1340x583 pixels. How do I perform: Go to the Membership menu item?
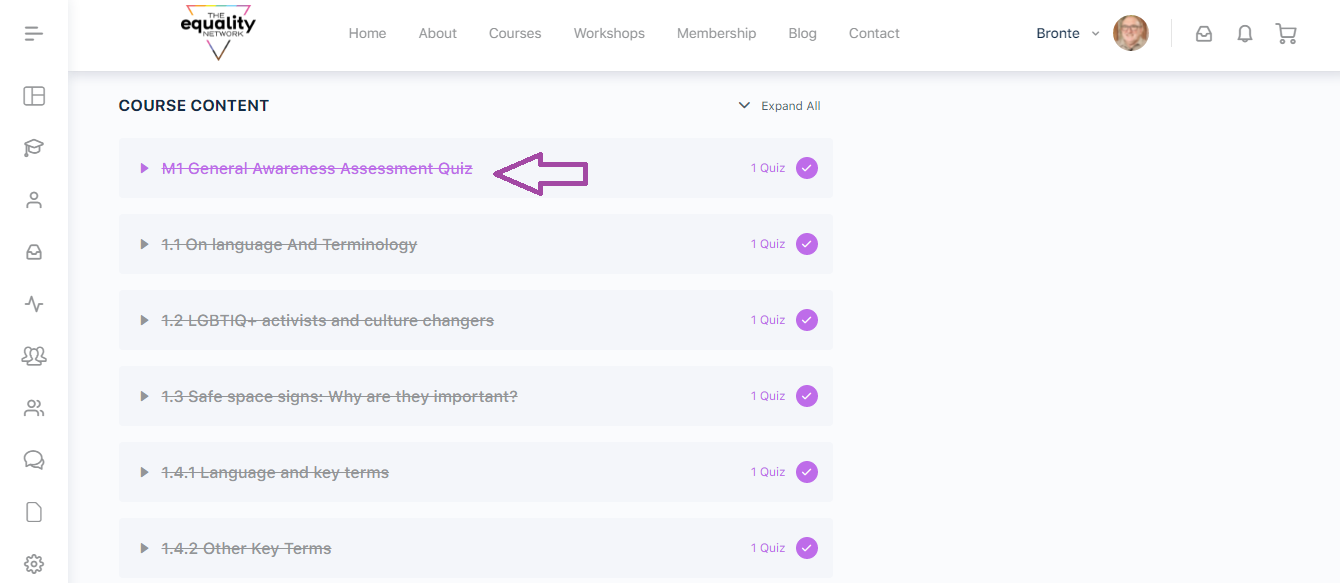tap(716, 33)
